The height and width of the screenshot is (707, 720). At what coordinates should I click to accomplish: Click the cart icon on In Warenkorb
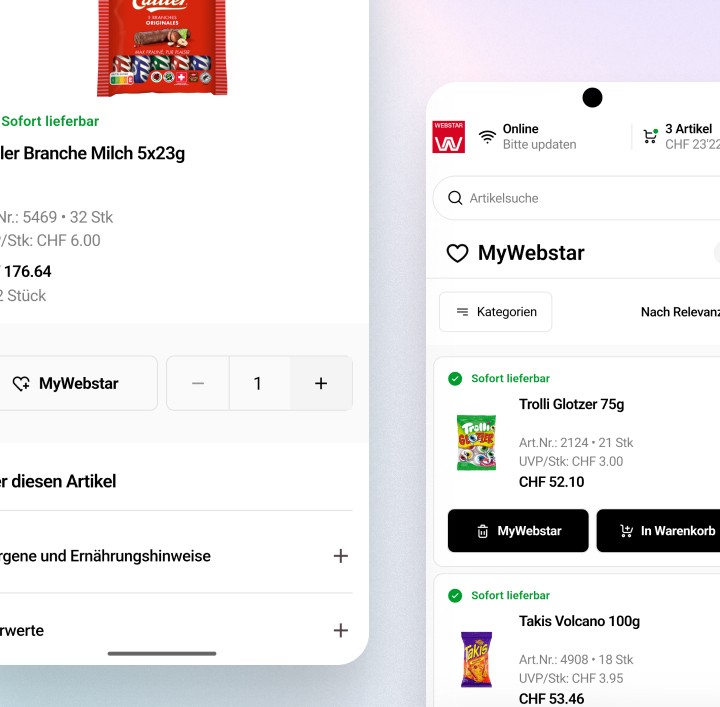[626, 531]
